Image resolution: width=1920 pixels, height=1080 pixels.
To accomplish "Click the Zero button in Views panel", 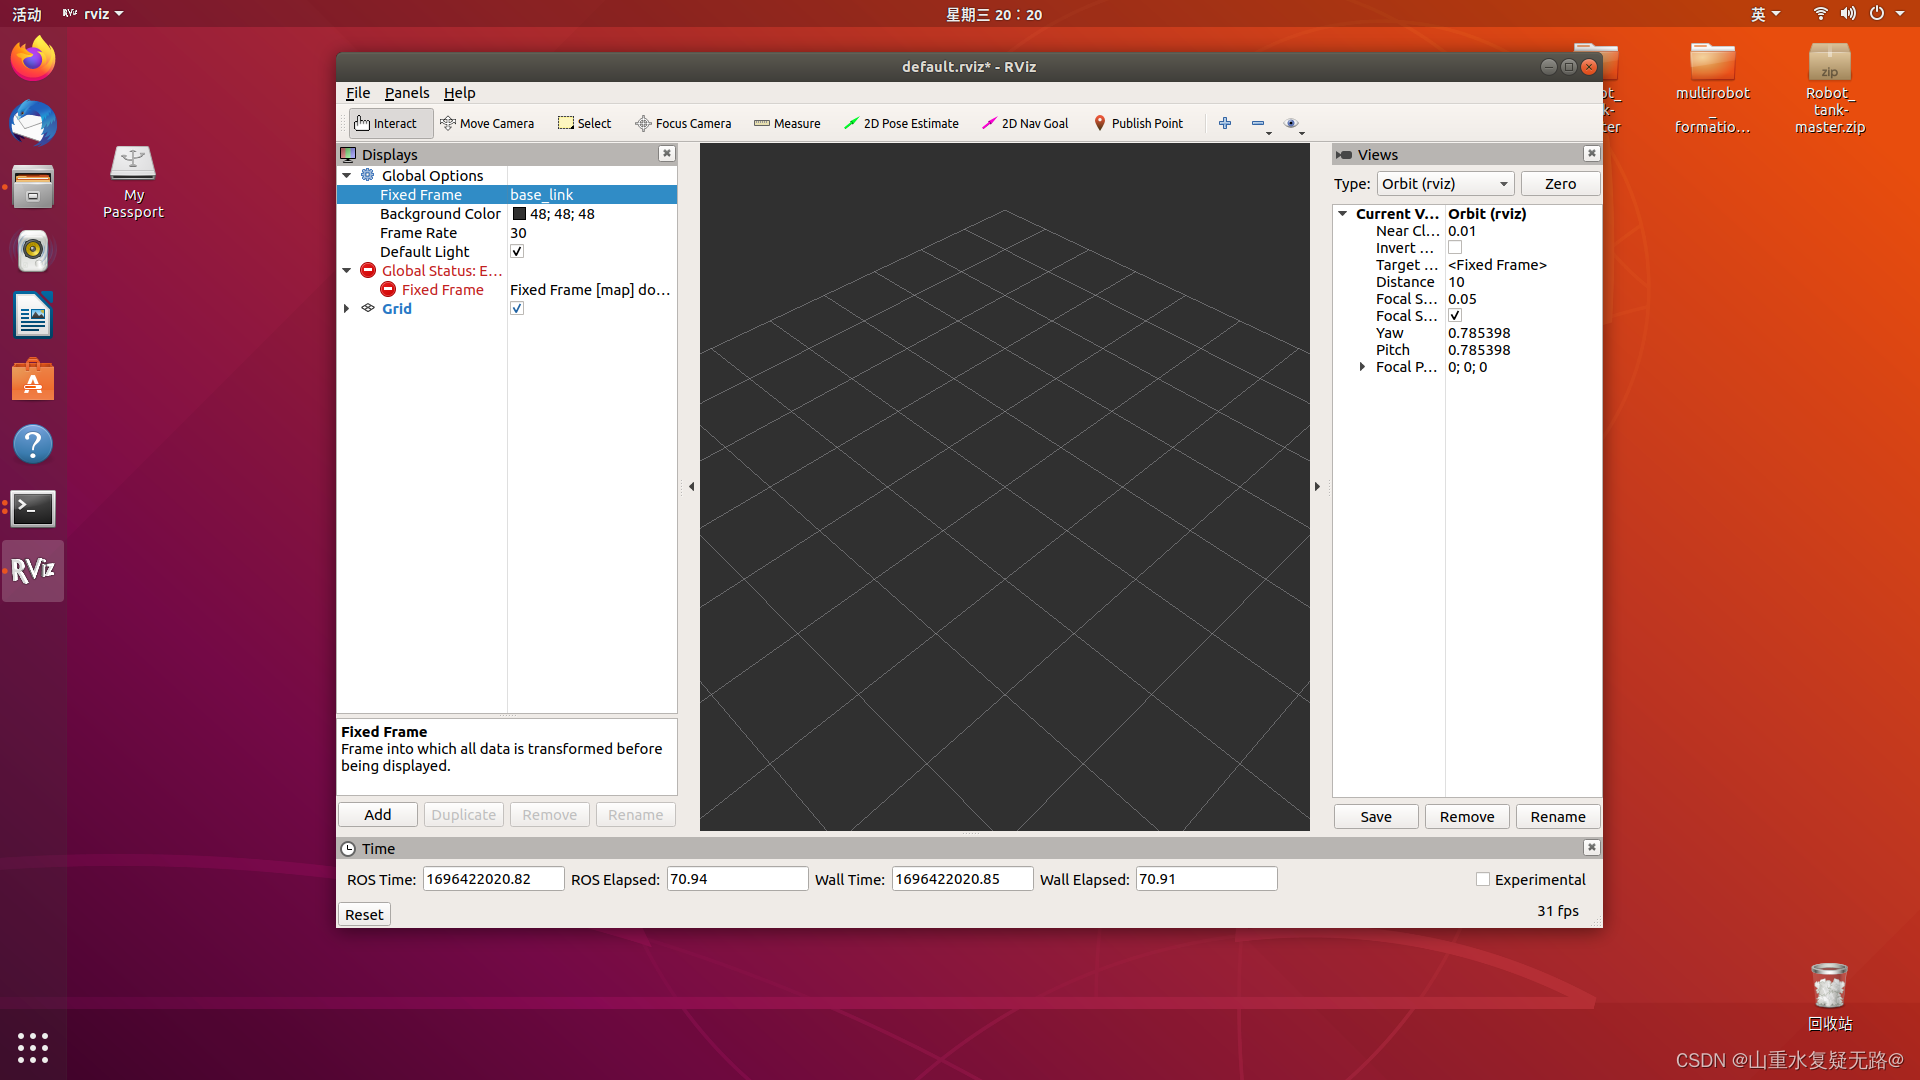I will tap(1560, 183).
